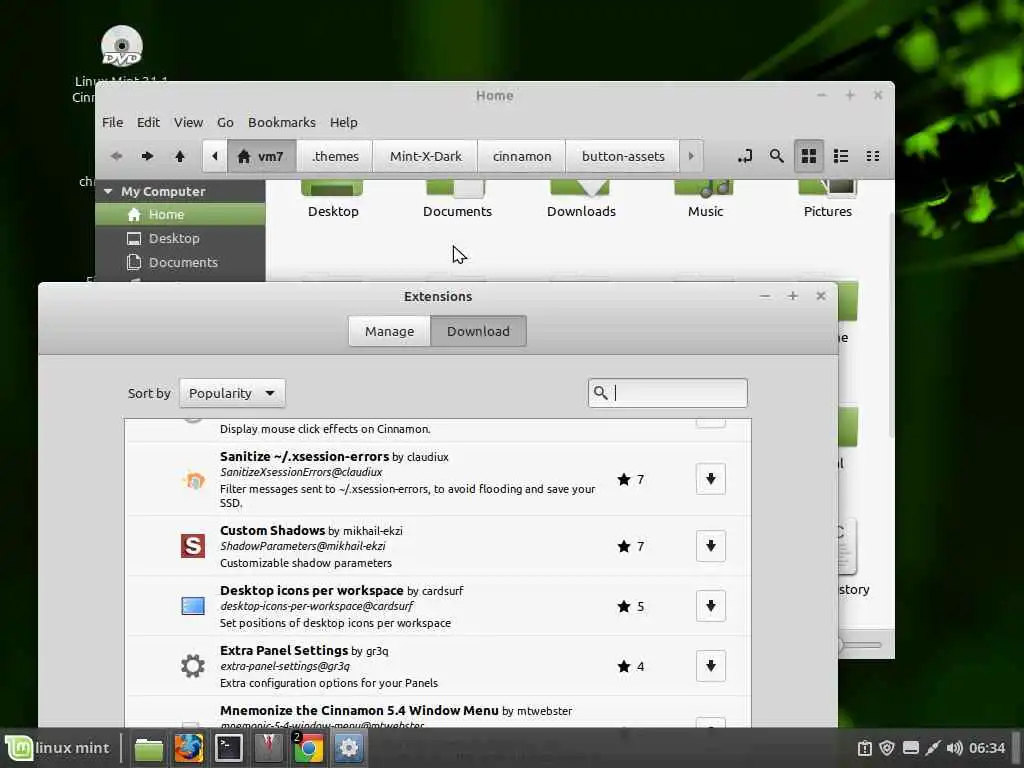
Task: Click Mint-X-Dark path button
Action: pyautogui.click(x=426, y=156)
